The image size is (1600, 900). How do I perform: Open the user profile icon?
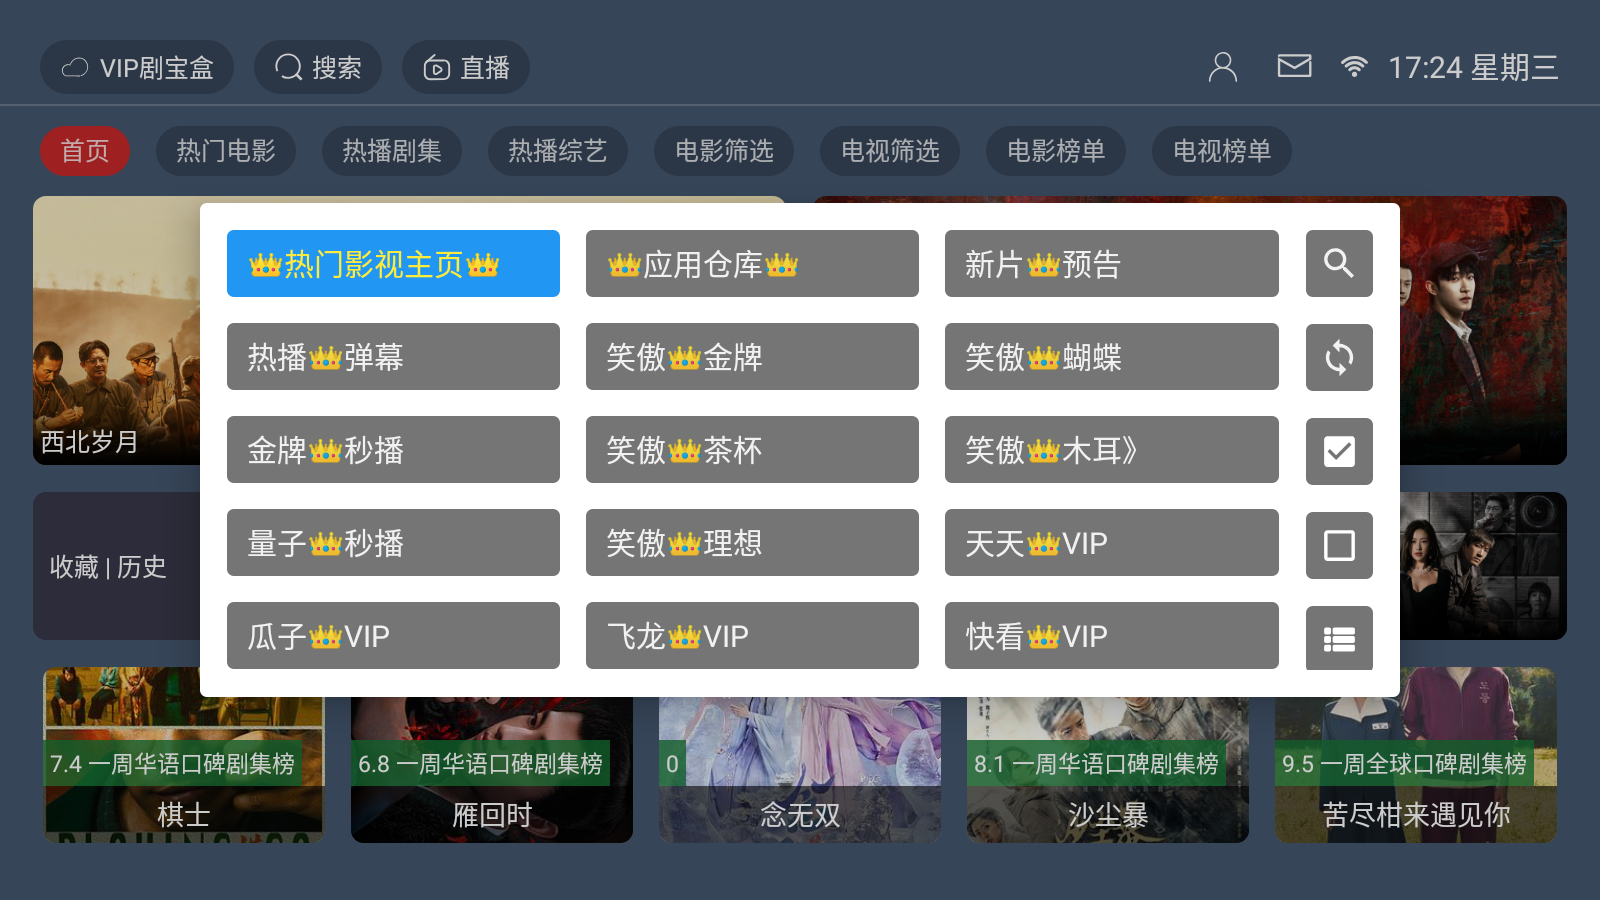[1222, 67]
